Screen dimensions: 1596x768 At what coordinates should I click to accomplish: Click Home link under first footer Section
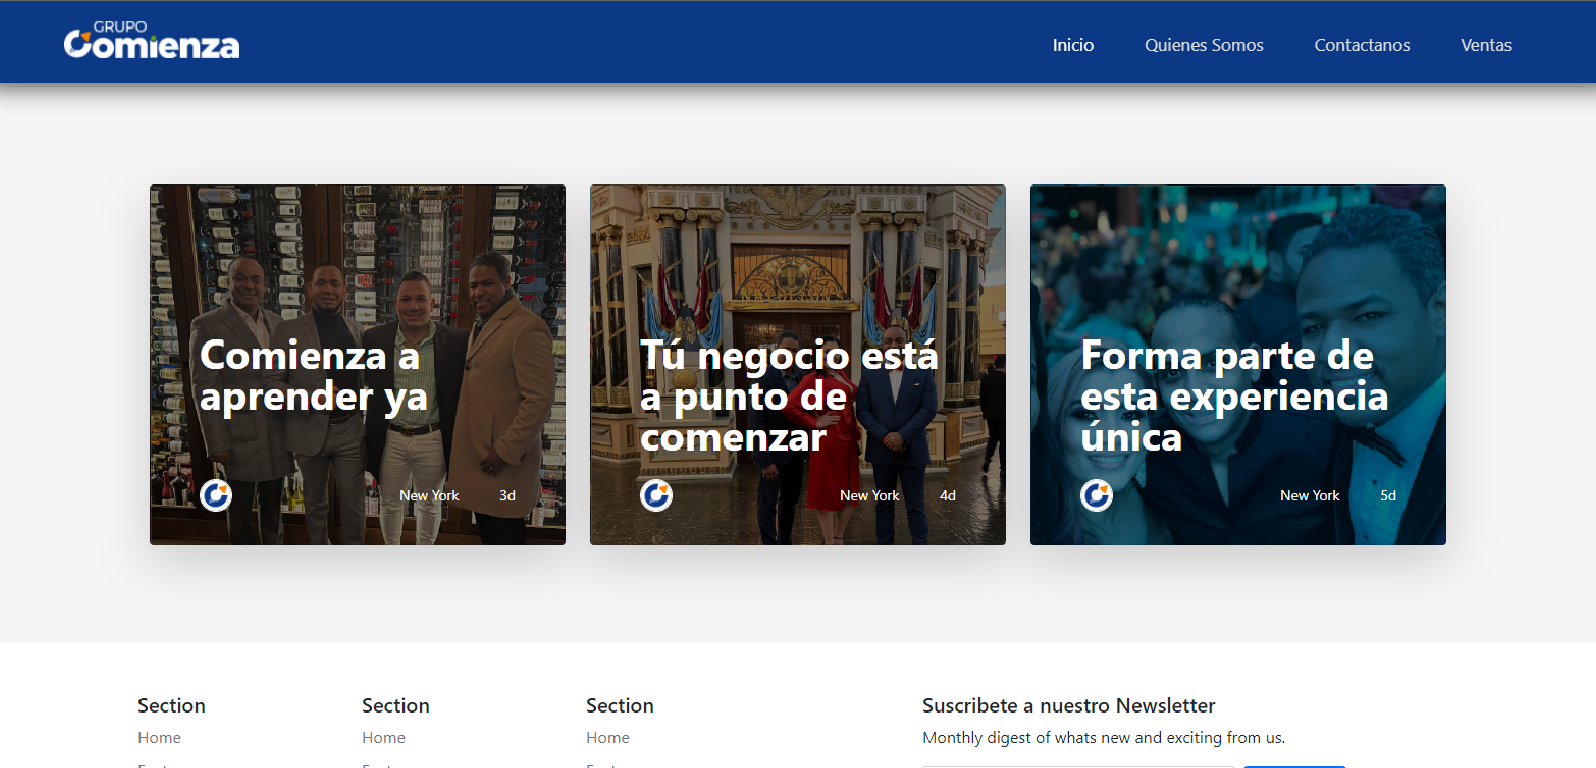coord(159,737)
